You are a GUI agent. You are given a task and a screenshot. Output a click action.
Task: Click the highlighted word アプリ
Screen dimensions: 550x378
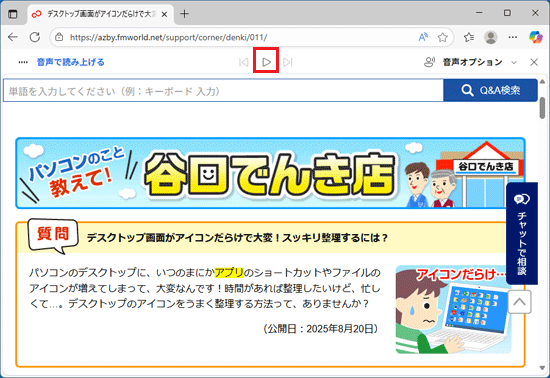229,272
